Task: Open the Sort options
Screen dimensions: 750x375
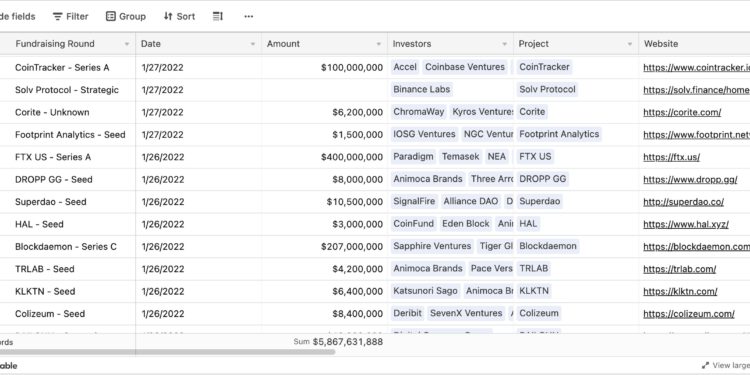Action: pos(179,16)
